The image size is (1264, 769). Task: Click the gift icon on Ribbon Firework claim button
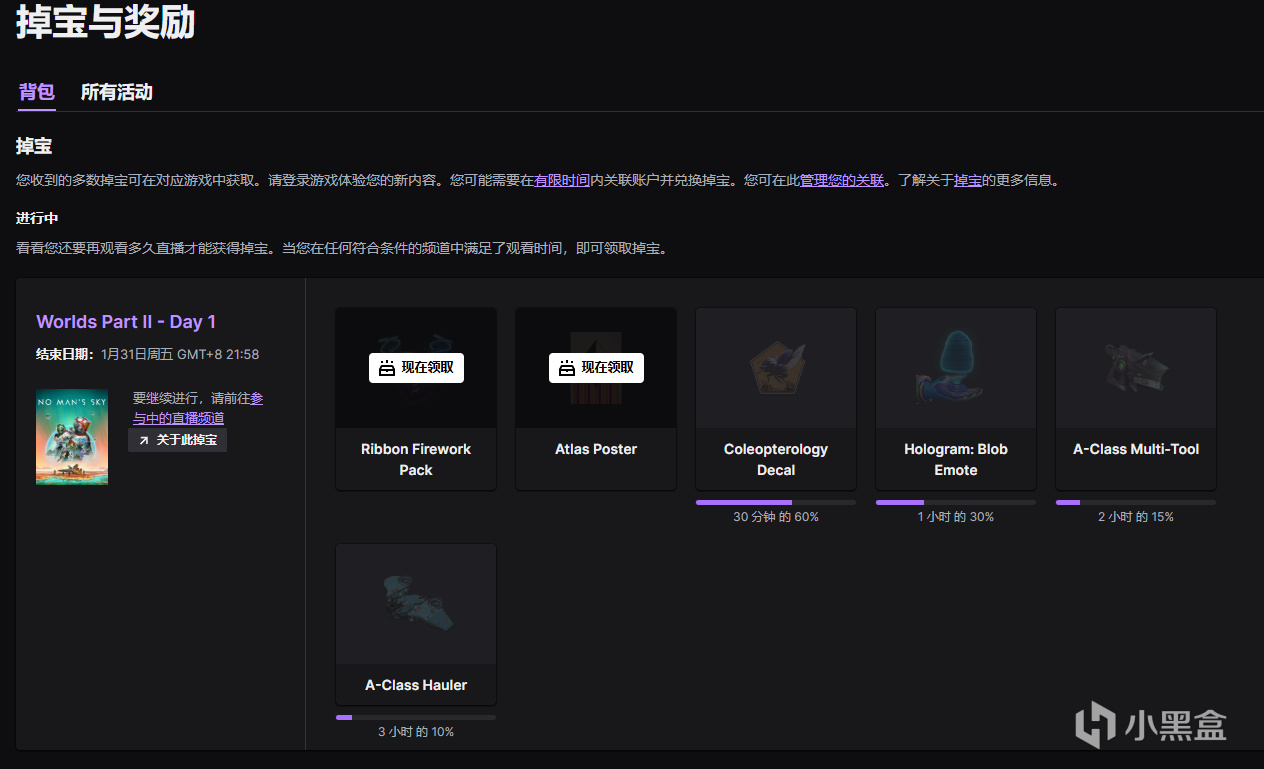(387, 368)
